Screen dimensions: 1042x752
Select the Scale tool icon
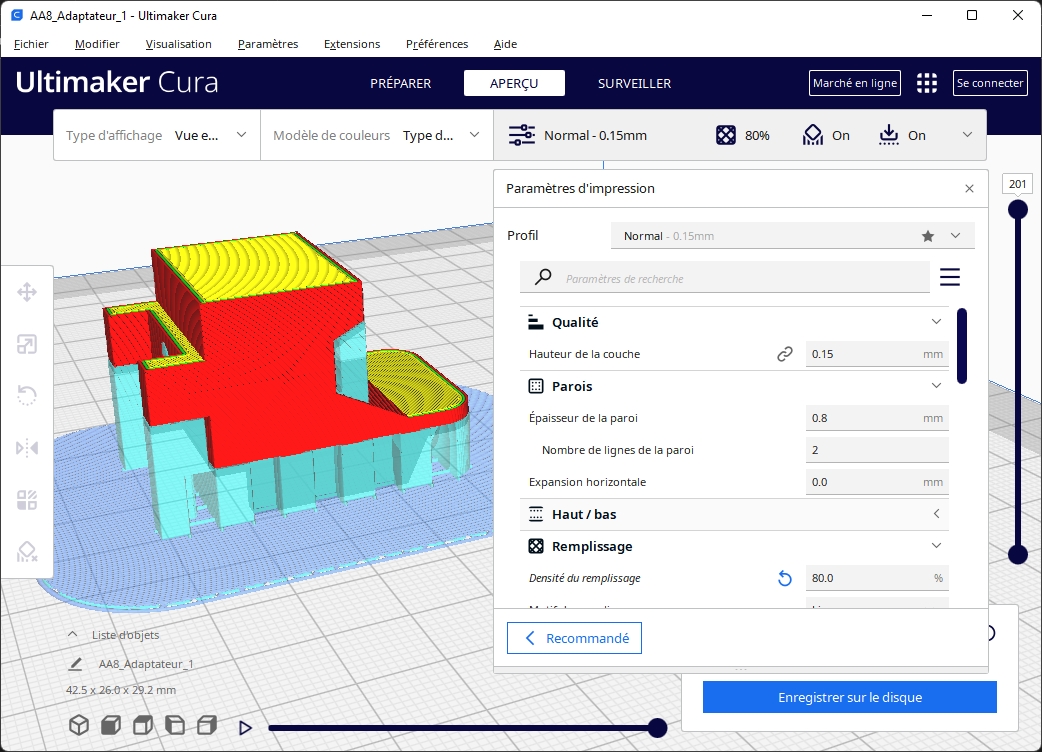[27, 345]
